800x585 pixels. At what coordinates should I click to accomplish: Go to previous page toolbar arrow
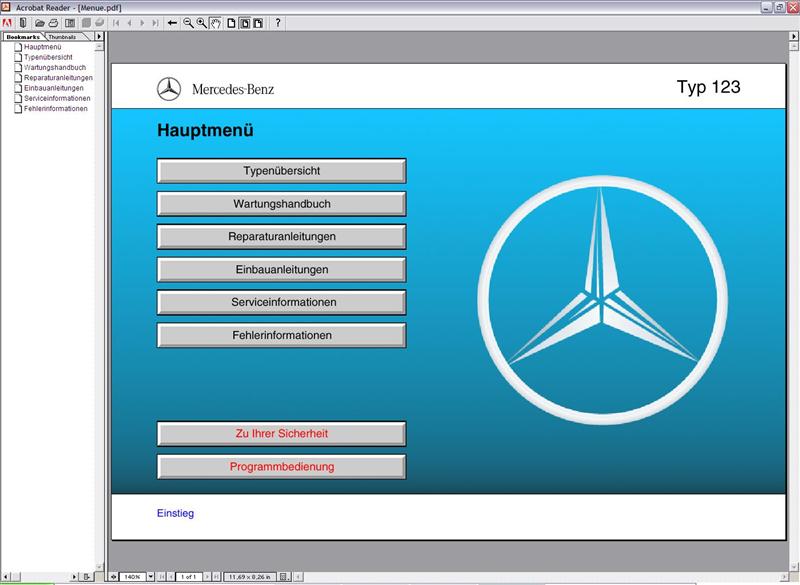(129, 23)
